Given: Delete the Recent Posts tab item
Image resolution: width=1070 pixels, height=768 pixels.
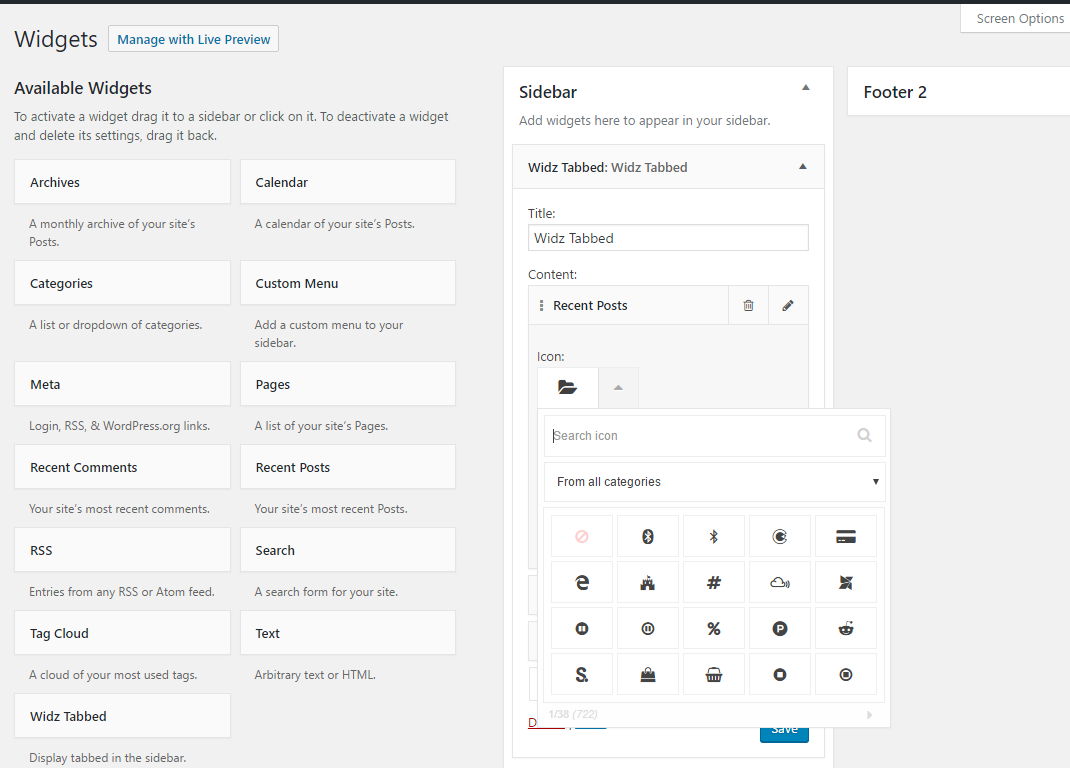Looking at the screenshot, I should coord(748,305).
